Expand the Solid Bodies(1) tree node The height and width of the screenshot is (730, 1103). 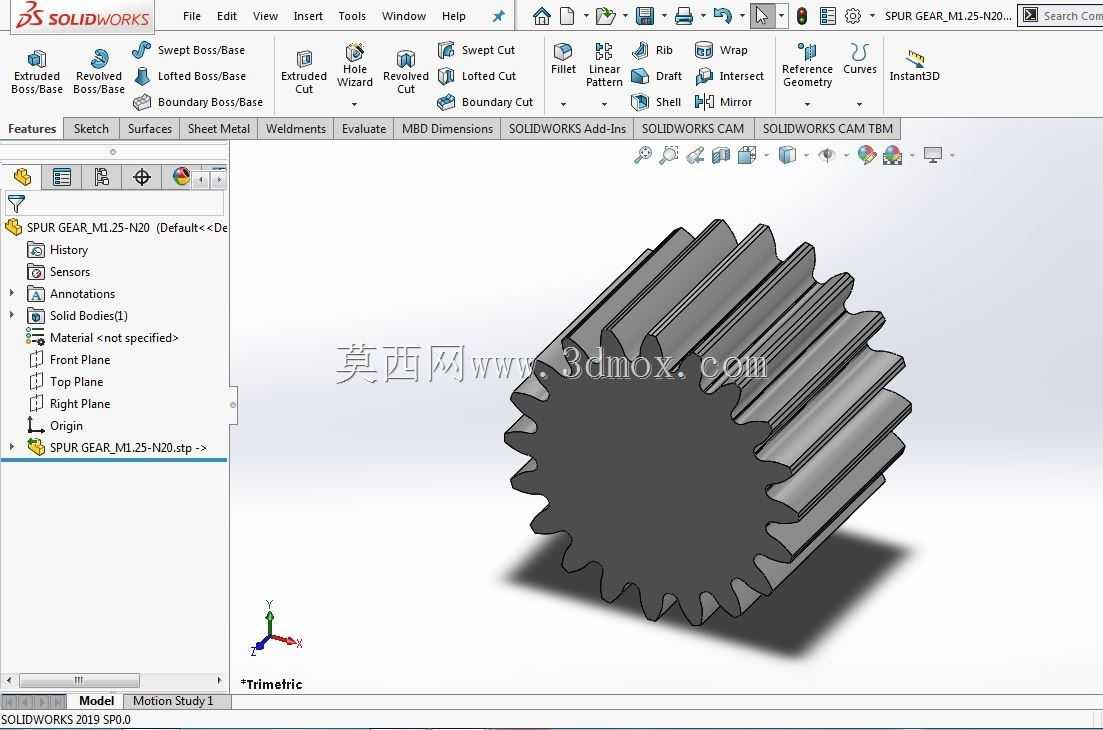(x=12, y=315)
